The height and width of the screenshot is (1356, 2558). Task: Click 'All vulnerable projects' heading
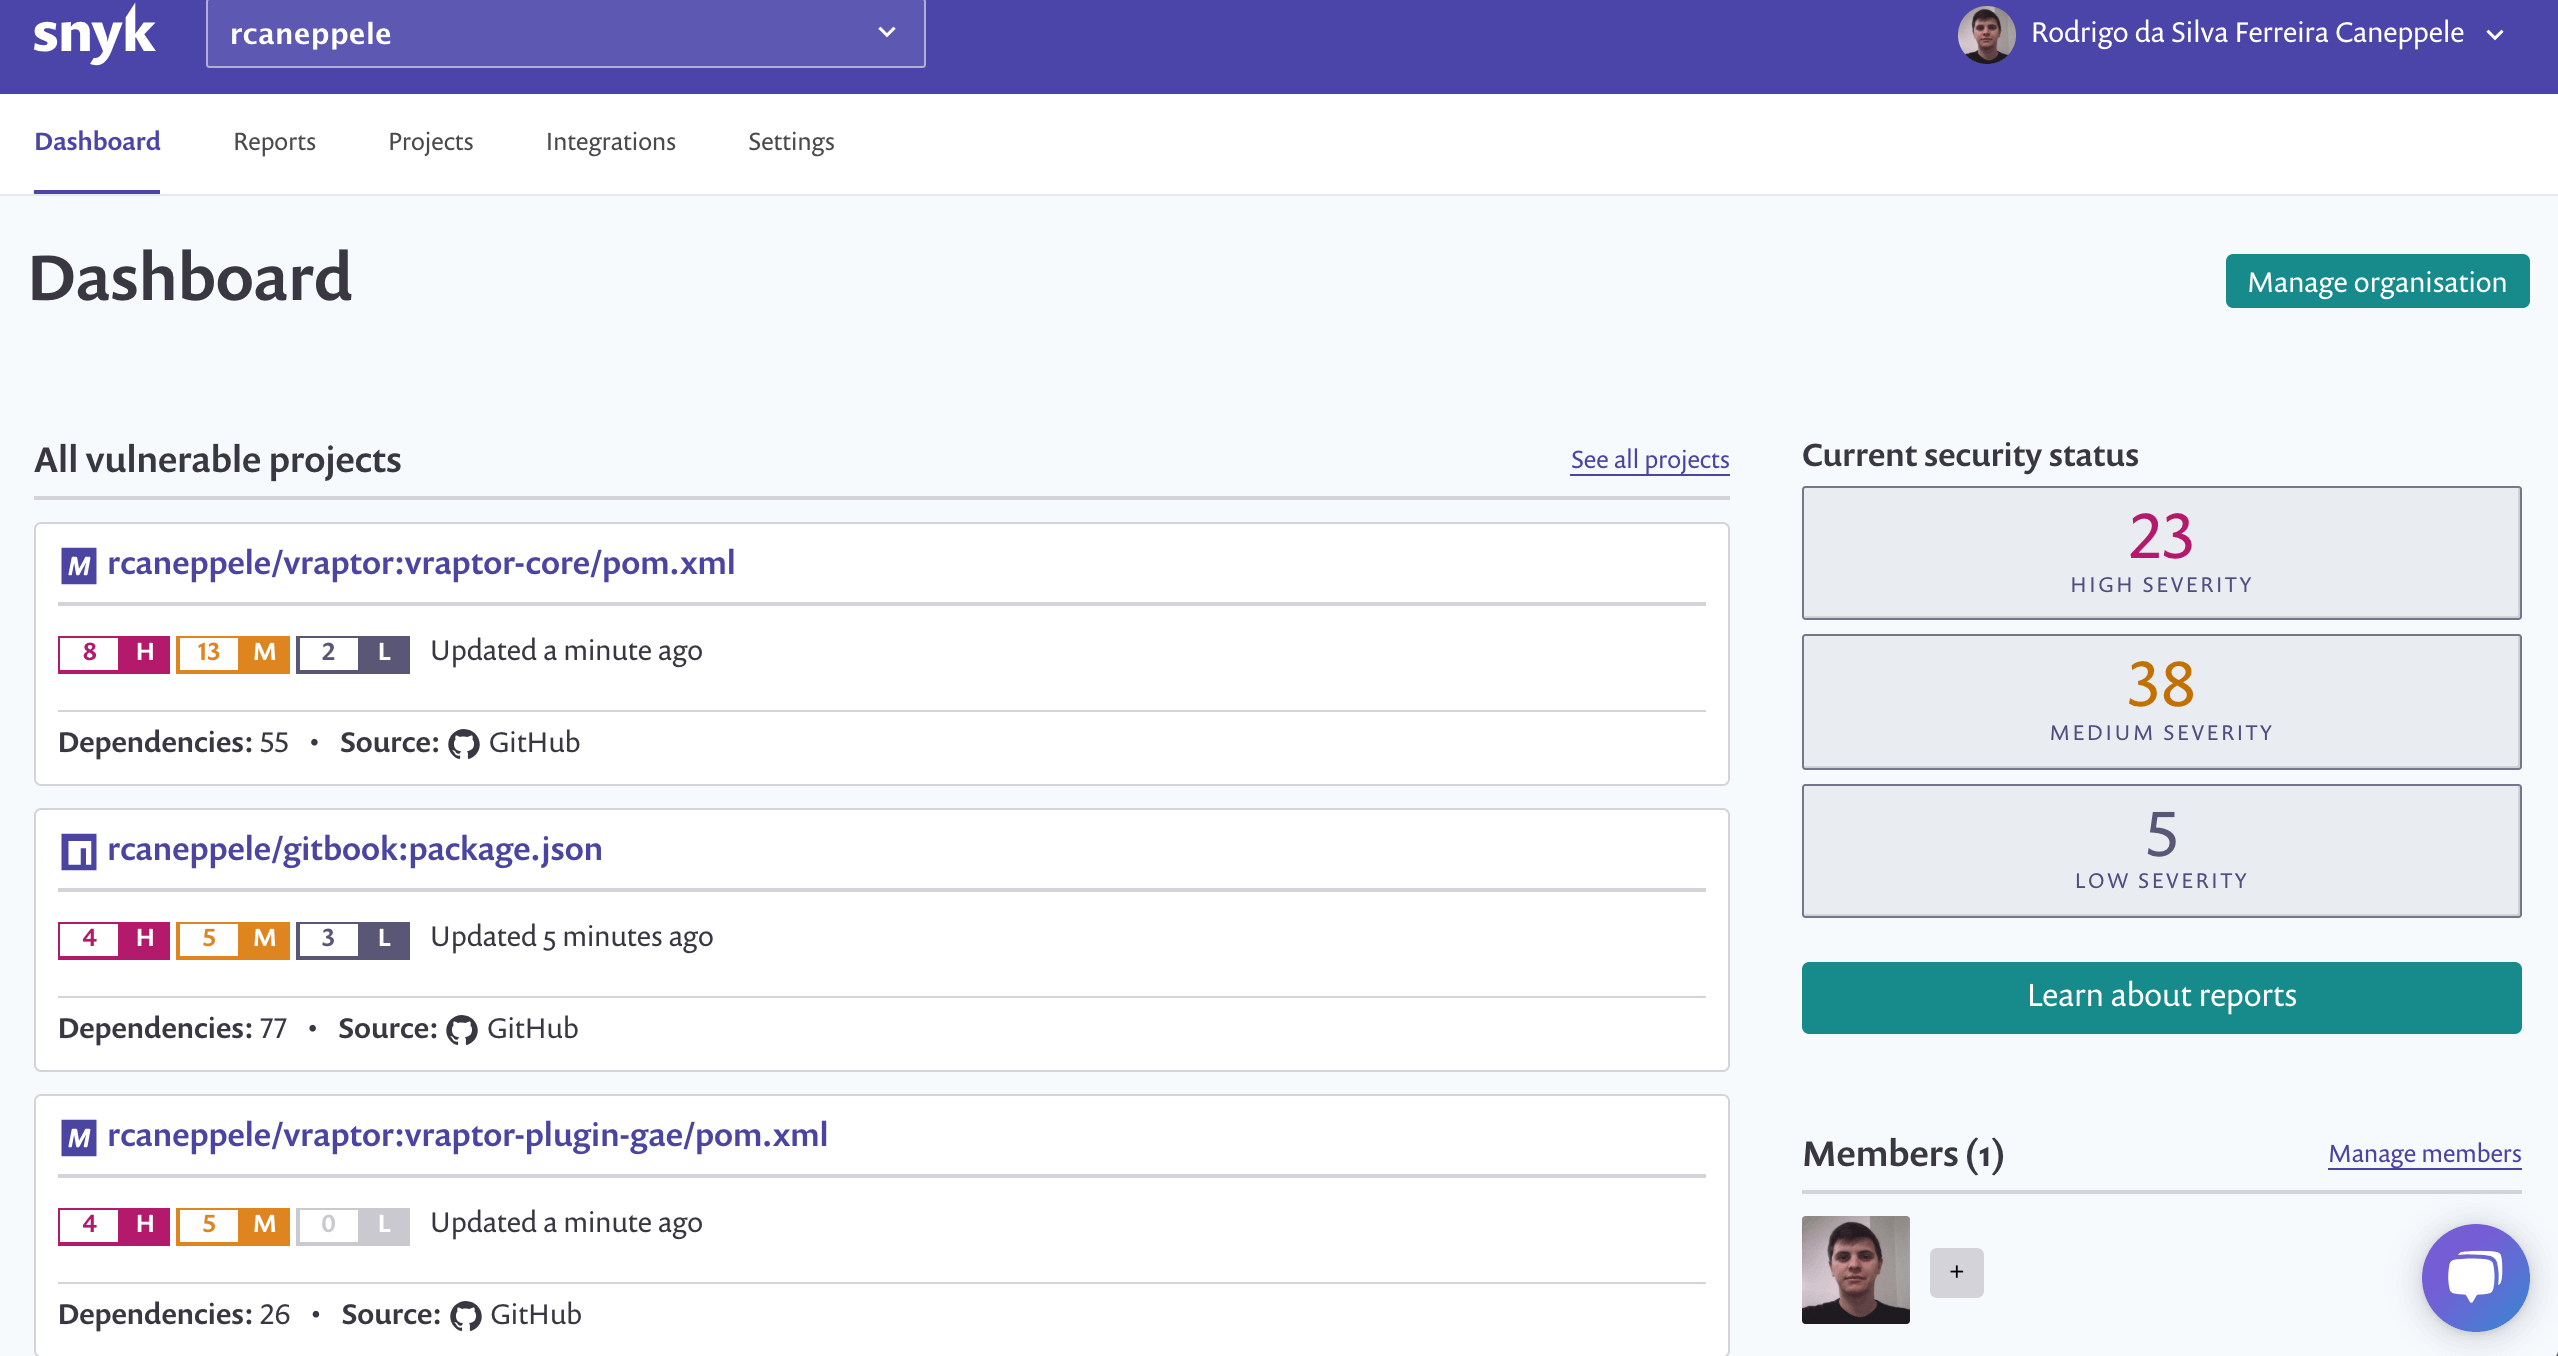pyautogui.click(x=218, y=459)
